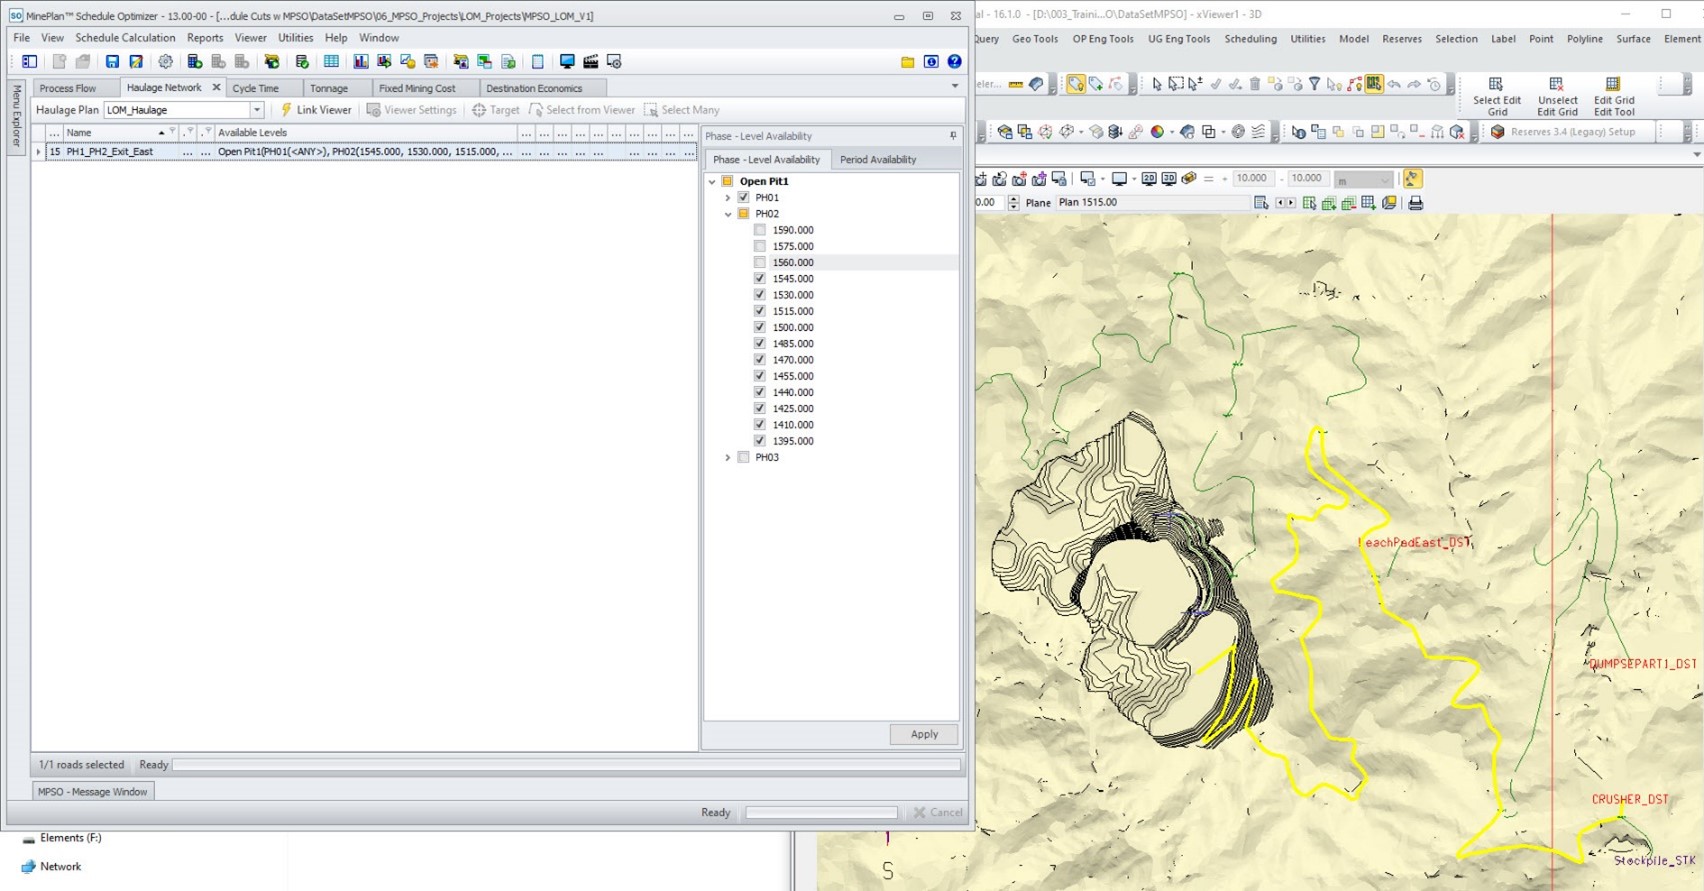Switch to the Period Availability tab

[x=878, y=160]
